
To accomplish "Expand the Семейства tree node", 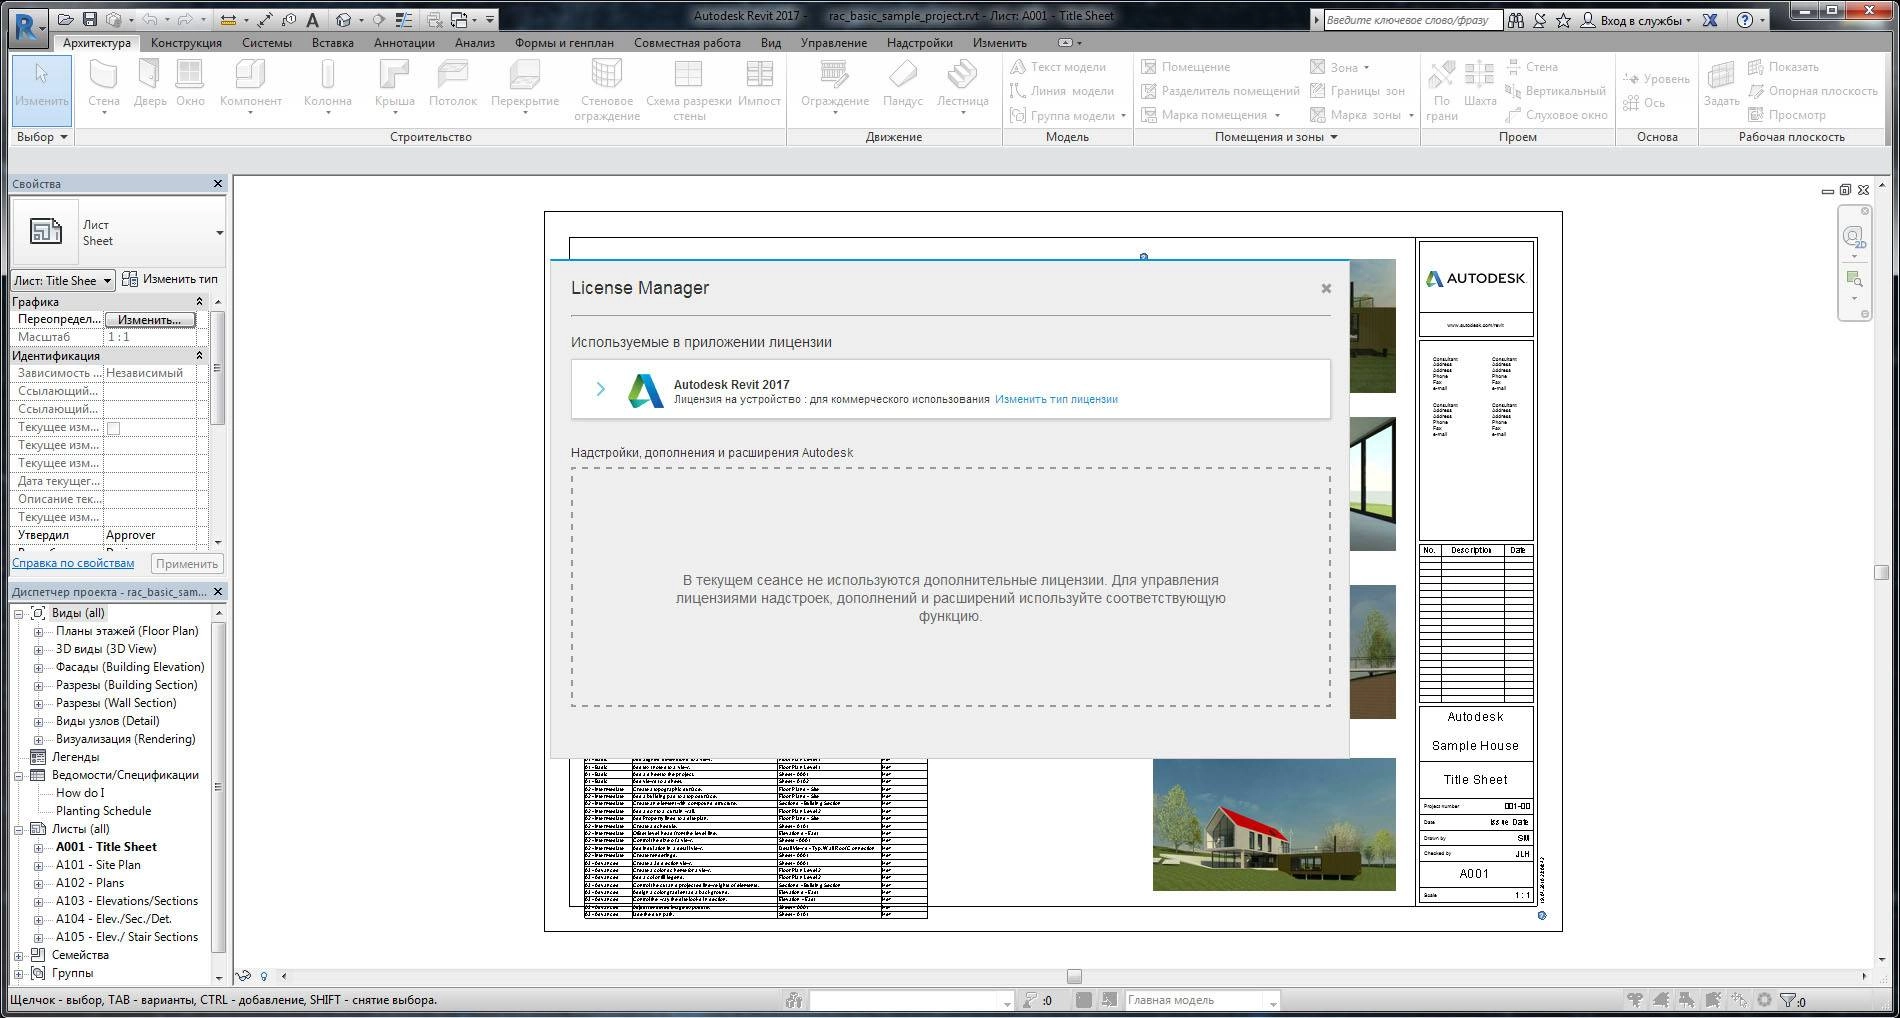I will [18, 955].
